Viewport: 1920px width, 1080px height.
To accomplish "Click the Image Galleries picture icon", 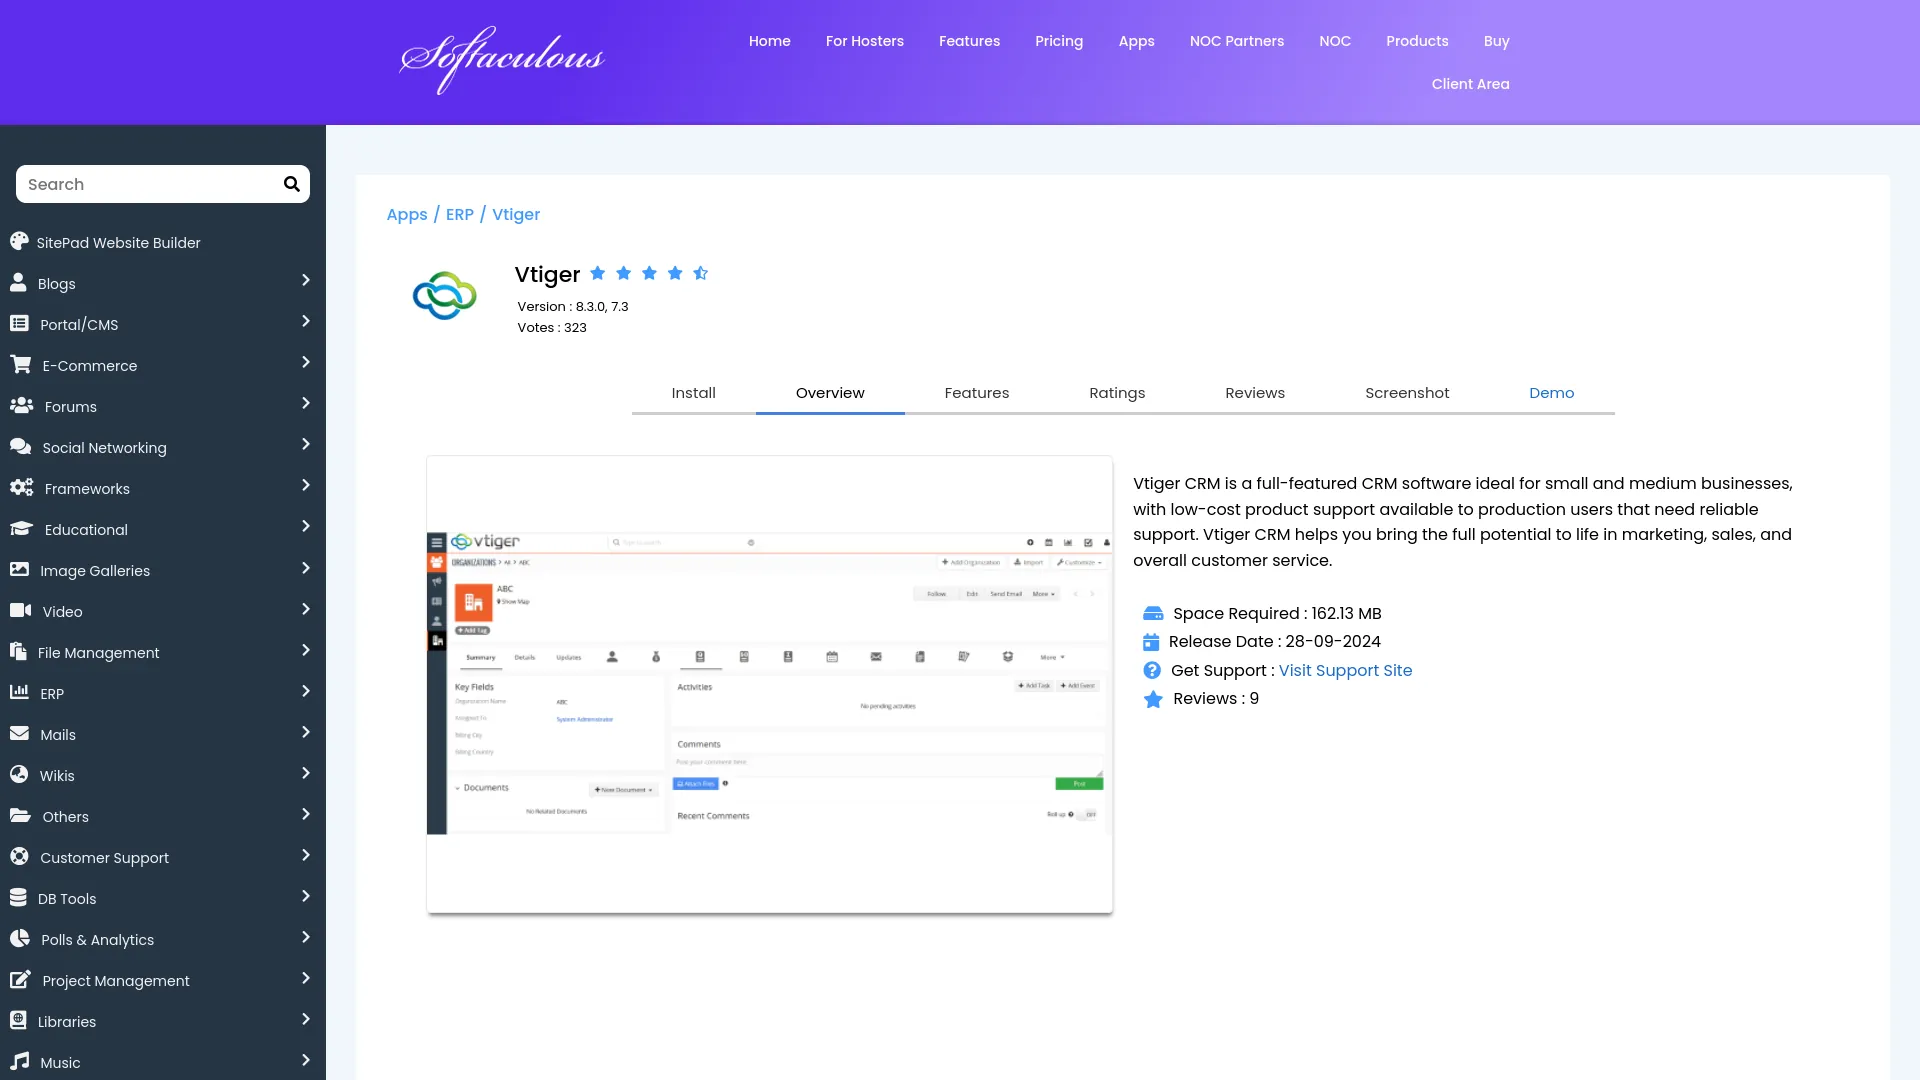I will [x=19, y=569].
